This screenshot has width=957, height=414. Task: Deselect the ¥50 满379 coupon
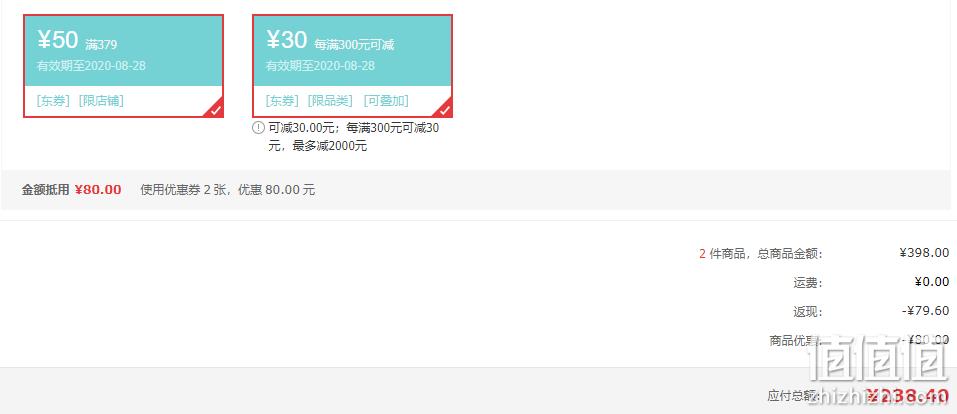pyautogui.click(x=123, y=66)
